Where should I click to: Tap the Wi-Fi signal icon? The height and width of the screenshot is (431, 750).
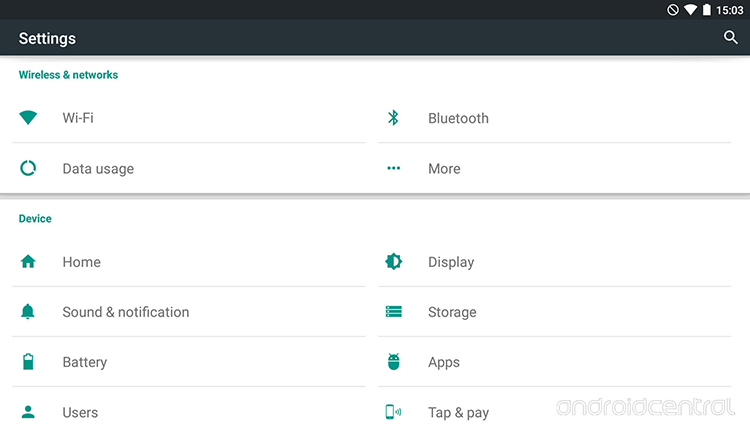click(28, 118)
